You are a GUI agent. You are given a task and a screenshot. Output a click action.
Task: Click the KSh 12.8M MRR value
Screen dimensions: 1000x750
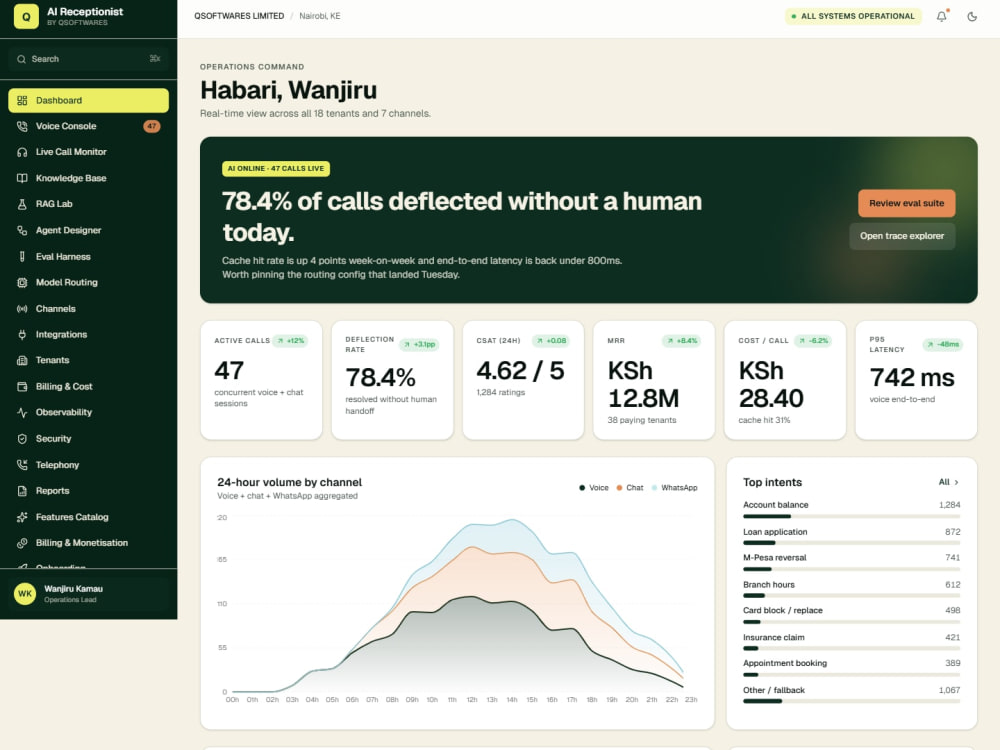[x=643, y=385]
